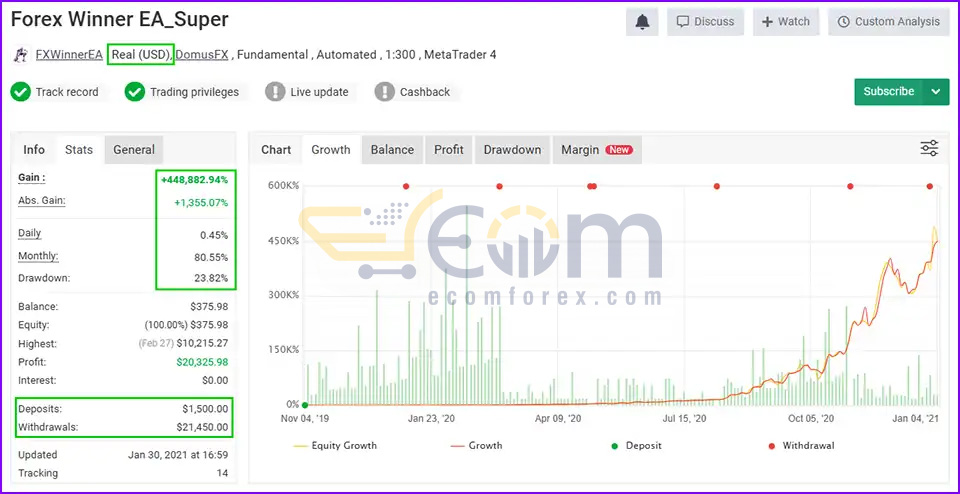This screenshot has height=494, width=960.
Task: Open Custom Analysis
Action: [x=888, y=22]
